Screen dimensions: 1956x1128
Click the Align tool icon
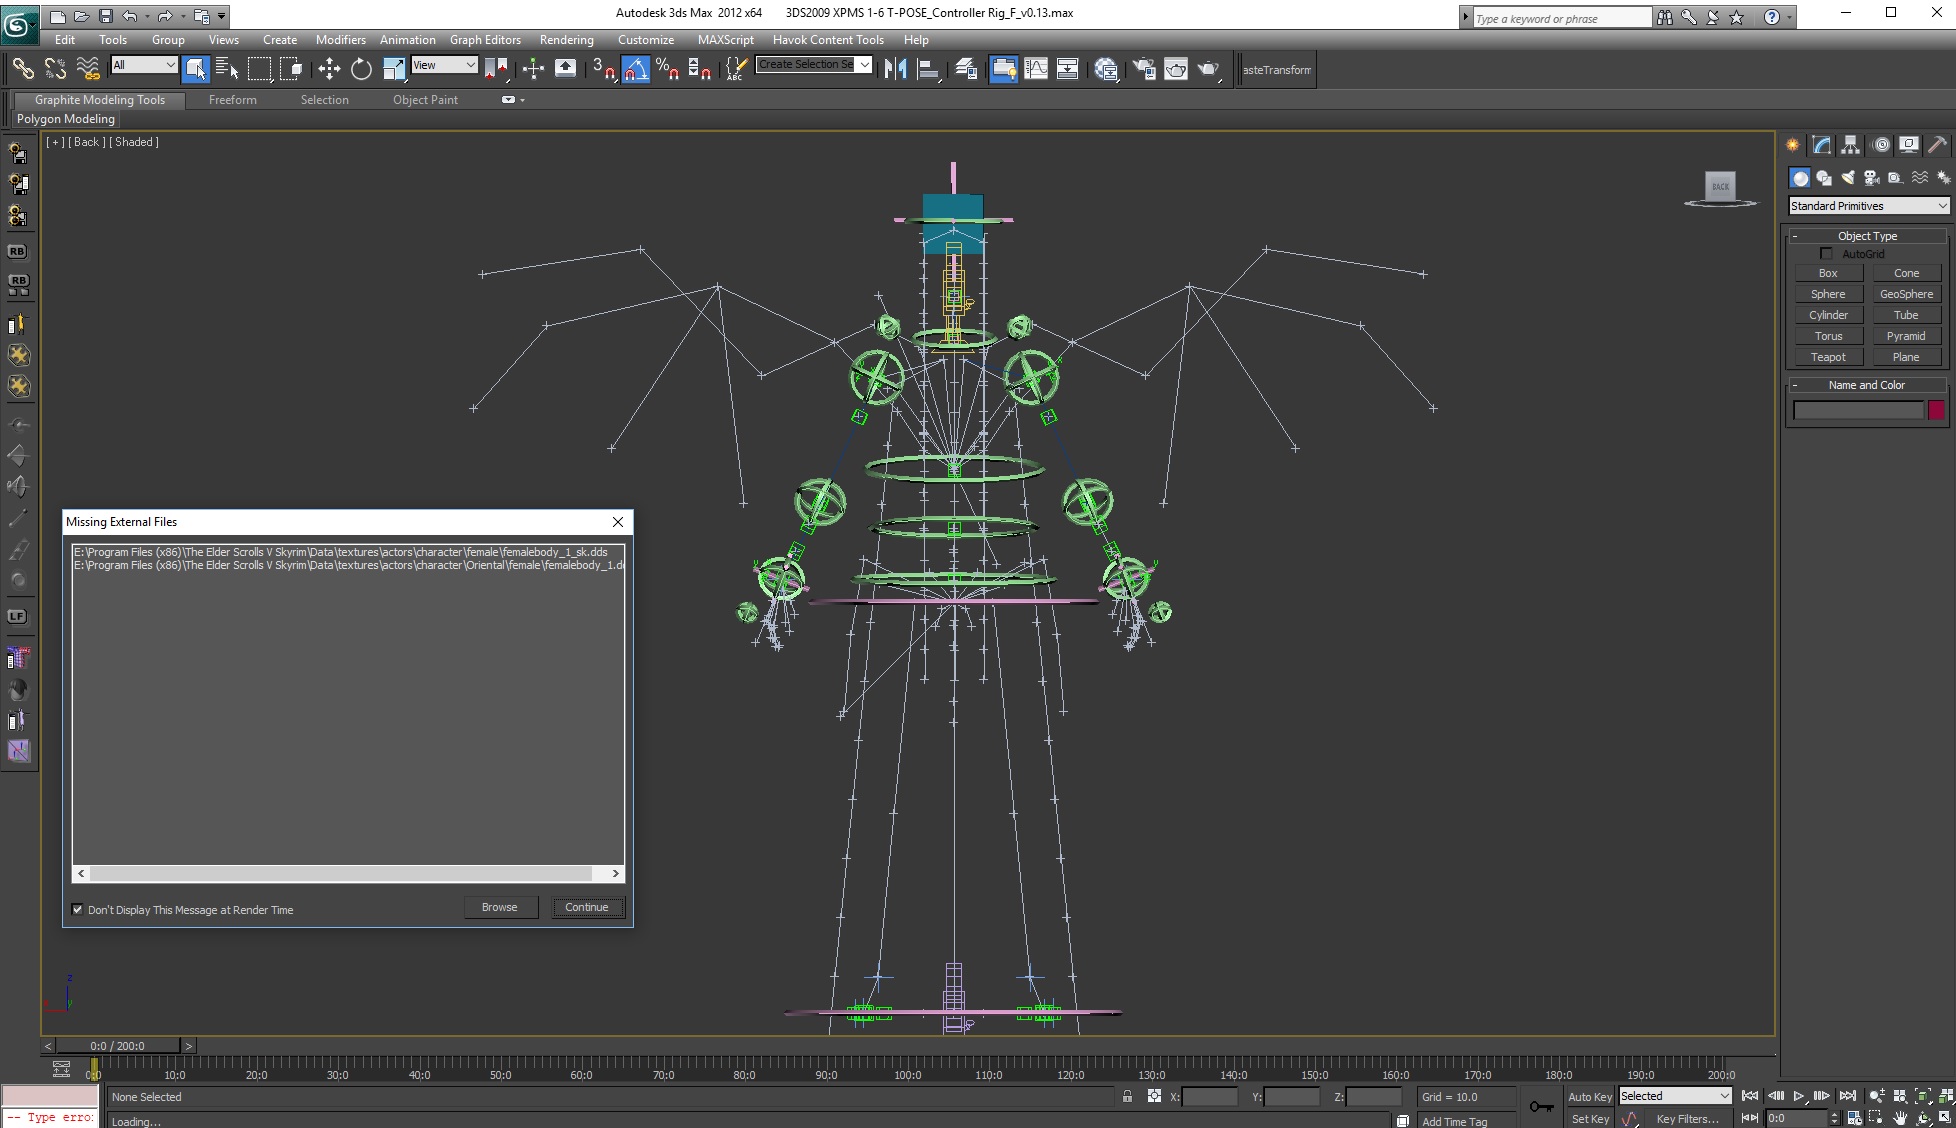point(929,68)
